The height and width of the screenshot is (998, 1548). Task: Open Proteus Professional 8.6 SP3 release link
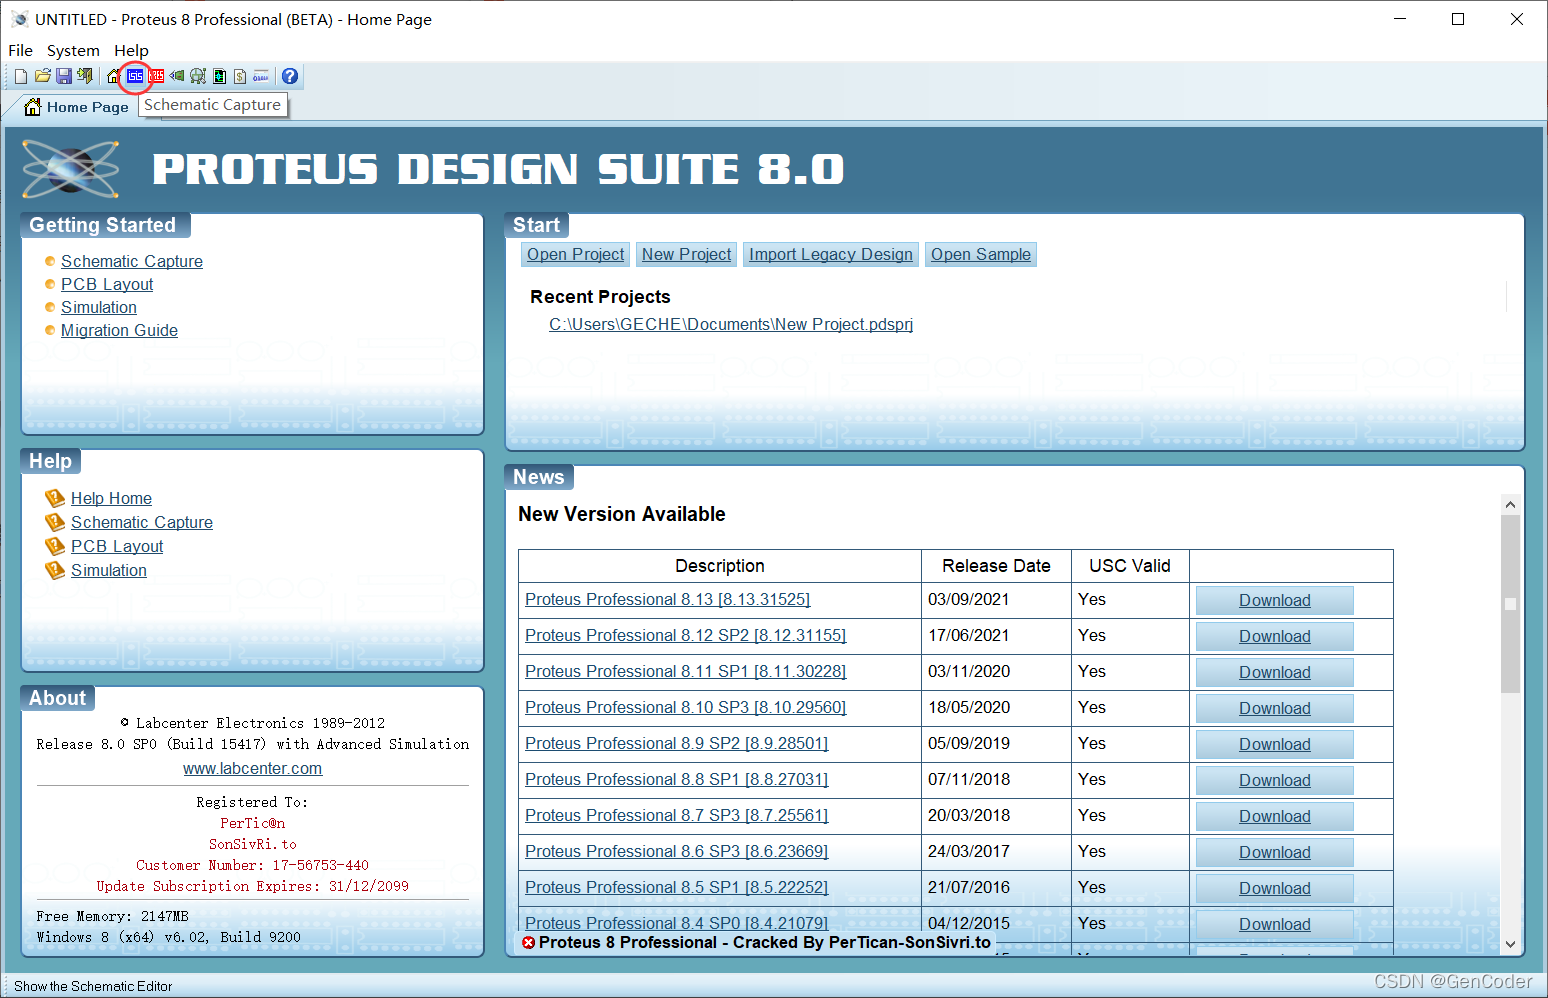[677, 851]
